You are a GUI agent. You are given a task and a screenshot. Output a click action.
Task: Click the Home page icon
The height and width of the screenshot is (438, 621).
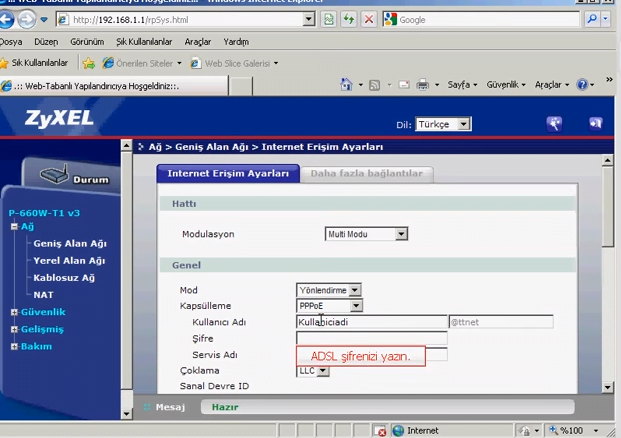(346, 84)
